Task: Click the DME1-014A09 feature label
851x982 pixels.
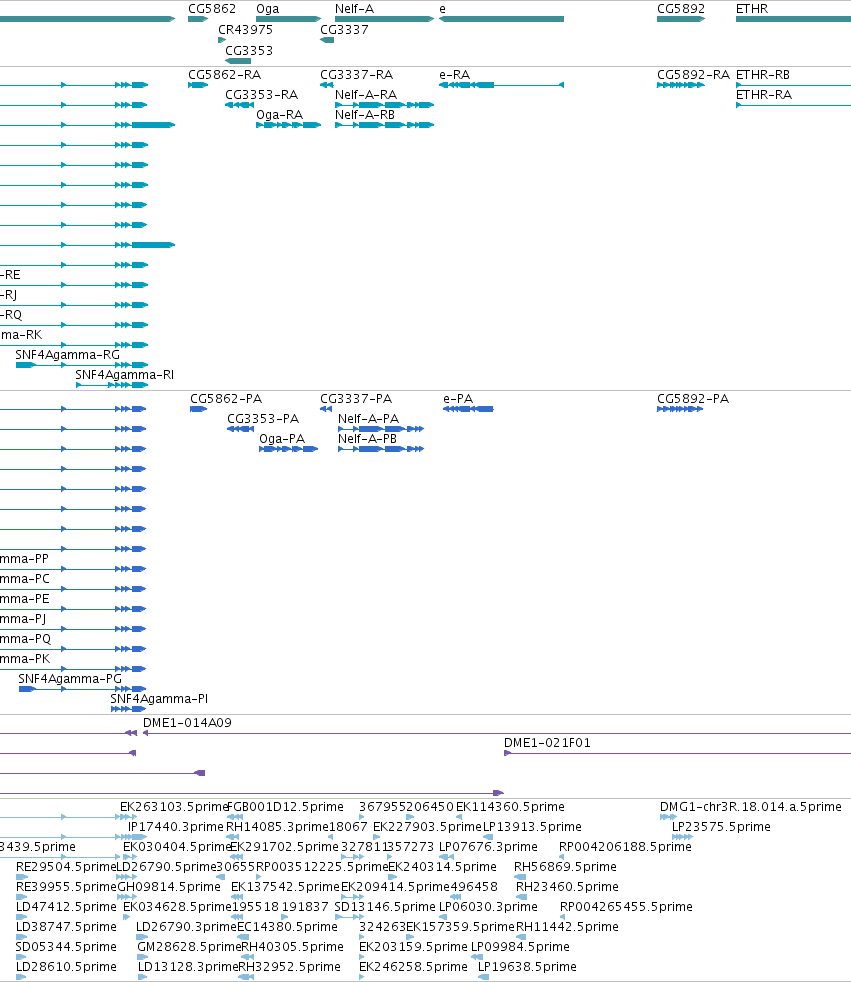Action: pos(187,722)
